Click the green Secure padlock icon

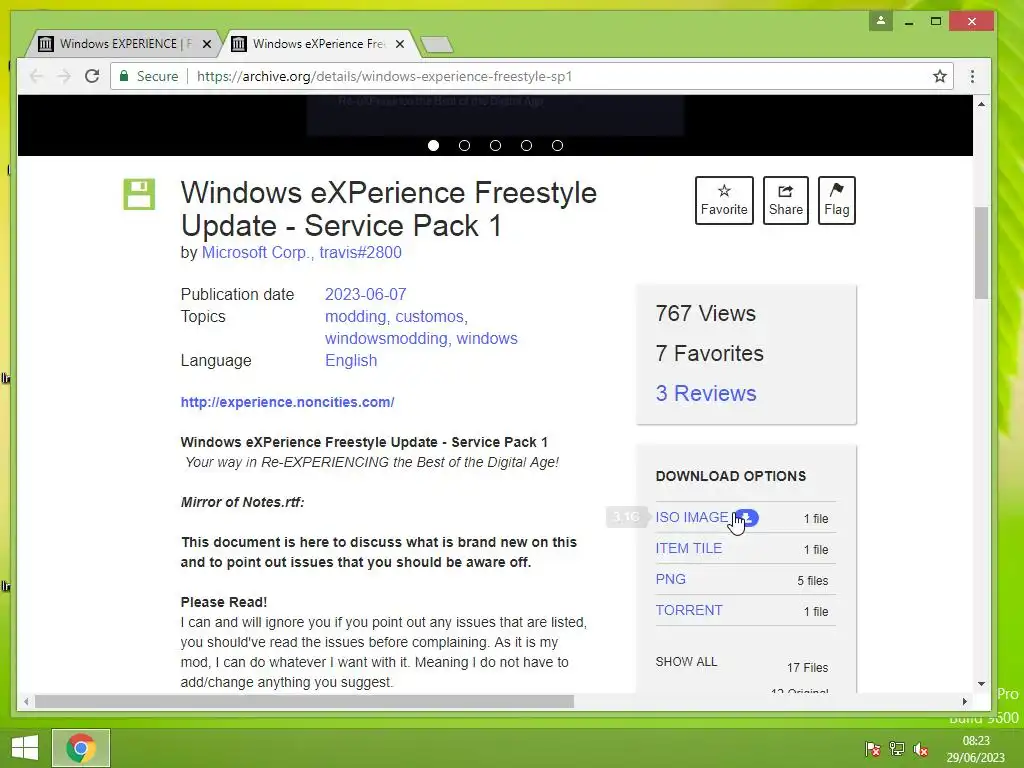pyautogui.click(x=124, y=76)
